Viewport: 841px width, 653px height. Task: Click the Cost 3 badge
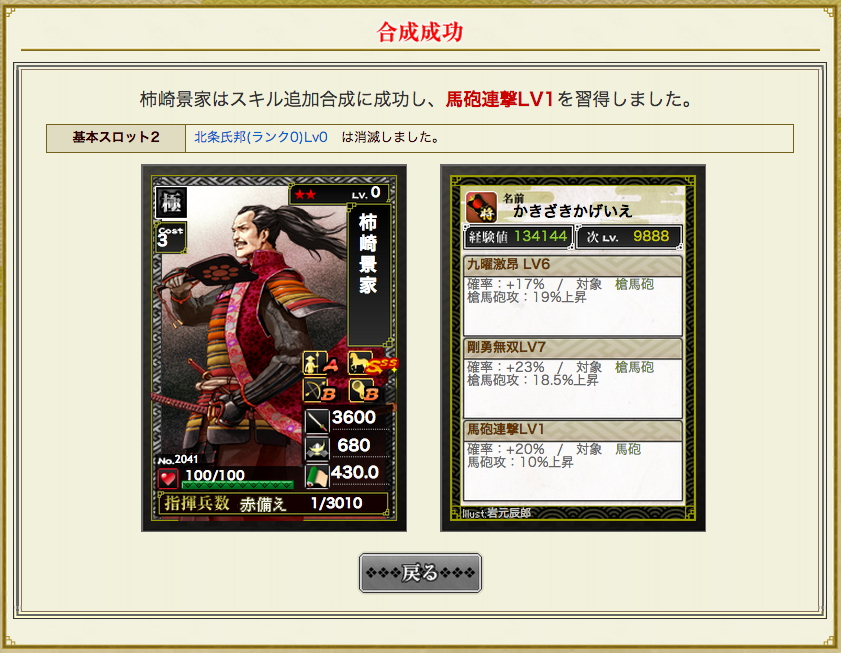coord(170,238)
